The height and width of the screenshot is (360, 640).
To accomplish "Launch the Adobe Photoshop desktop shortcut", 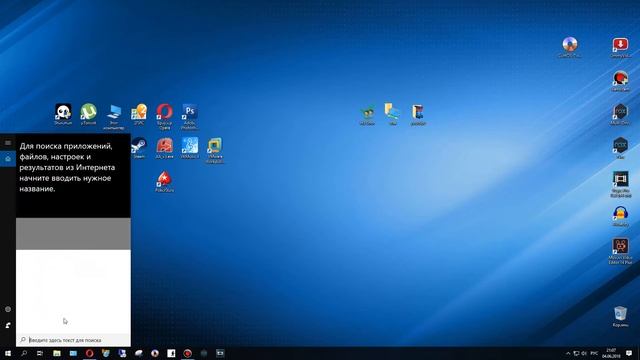I will 190,116.
